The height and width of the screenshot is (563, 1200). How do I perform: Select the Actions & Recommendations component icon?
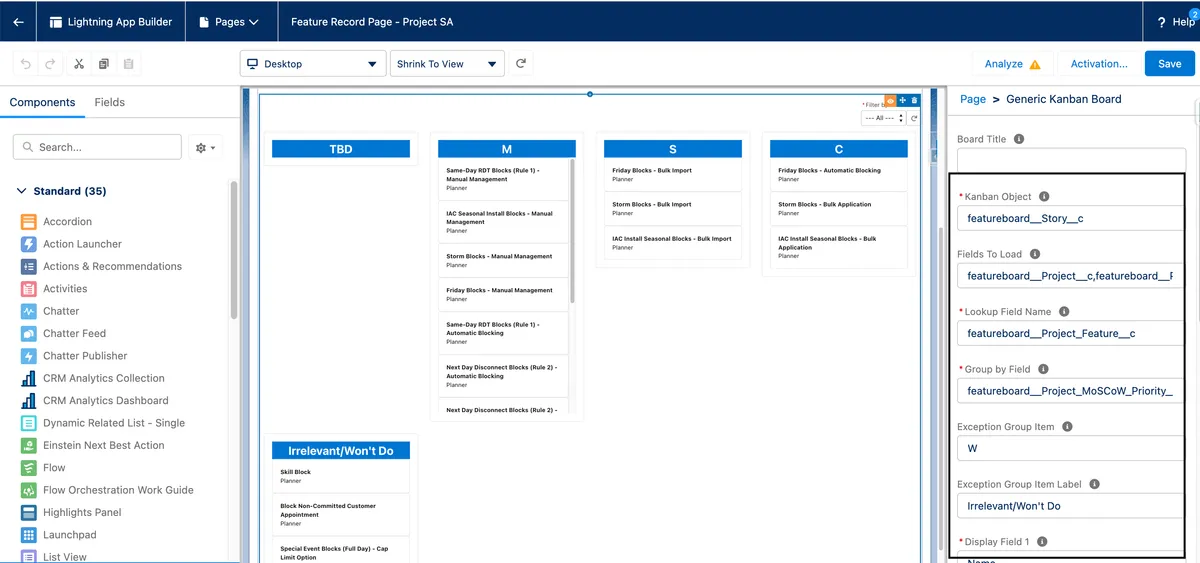[28, 266]
